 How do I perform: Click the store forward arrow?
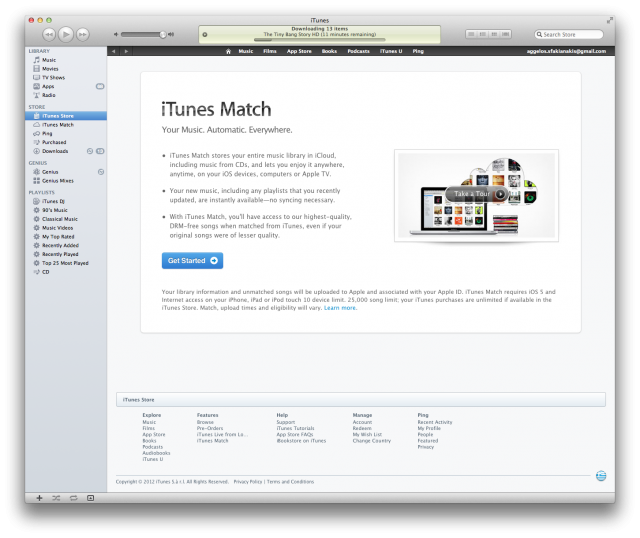pos(126,51)
